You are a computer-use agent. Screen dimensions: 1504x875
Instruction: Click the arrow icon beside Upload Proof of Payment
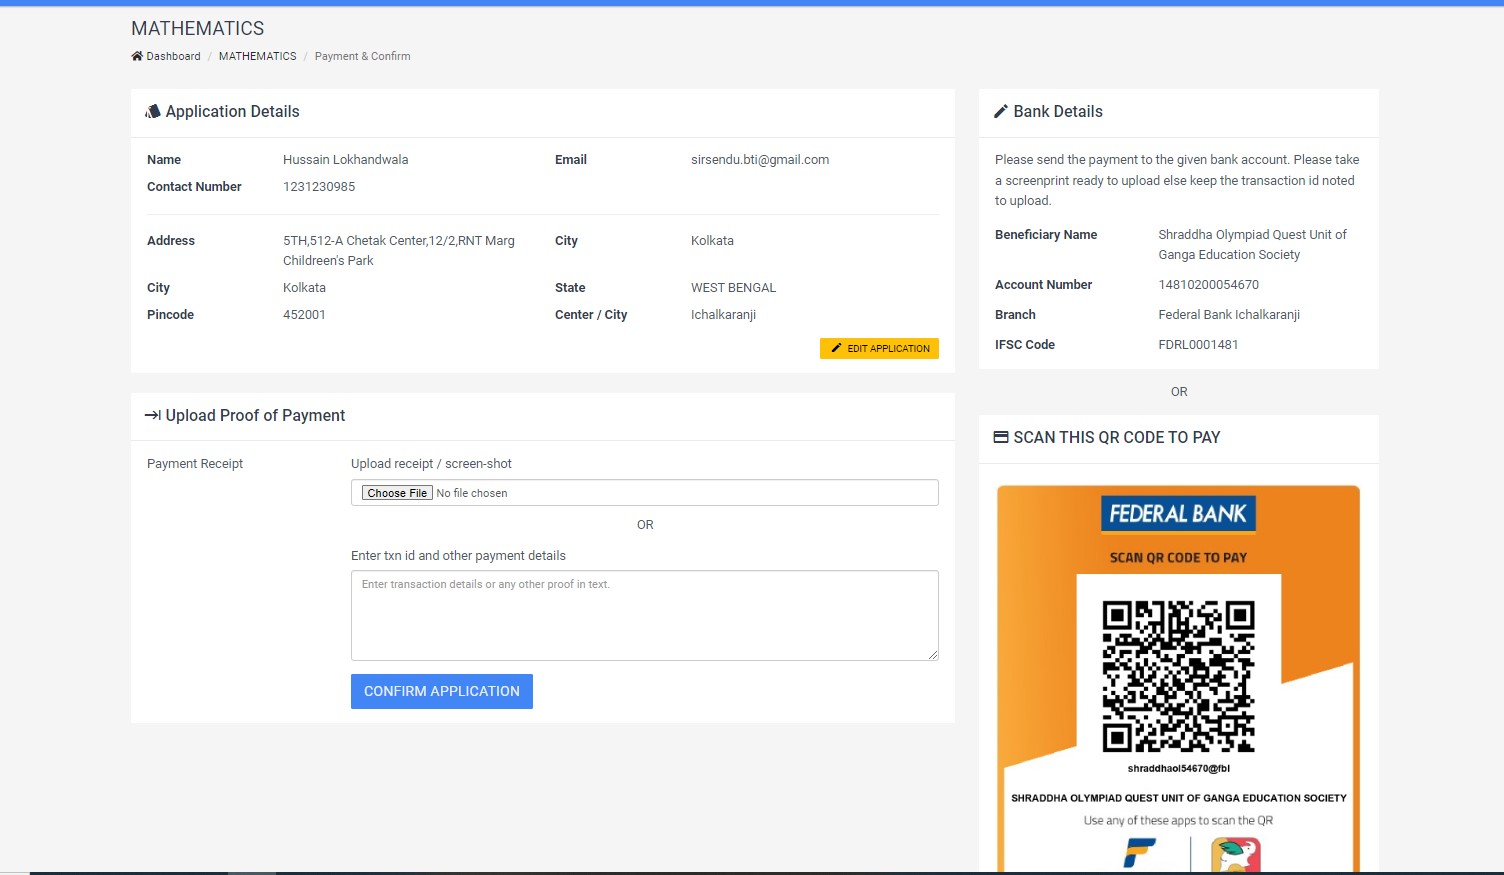pos(153,415)
